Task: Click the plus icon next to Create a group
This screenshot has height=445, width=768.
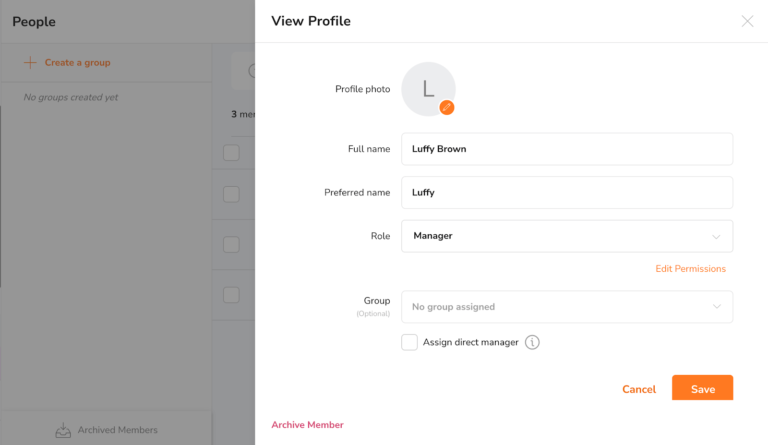Action: tap(30, 62)
